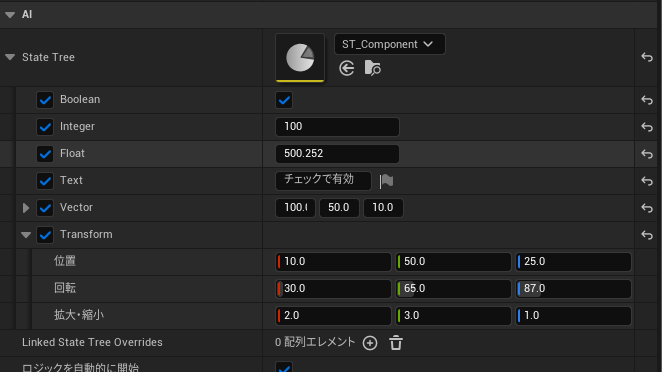662x372 pixels.
Task: Reset Boolean parameter to default
Action: (647, 100)
